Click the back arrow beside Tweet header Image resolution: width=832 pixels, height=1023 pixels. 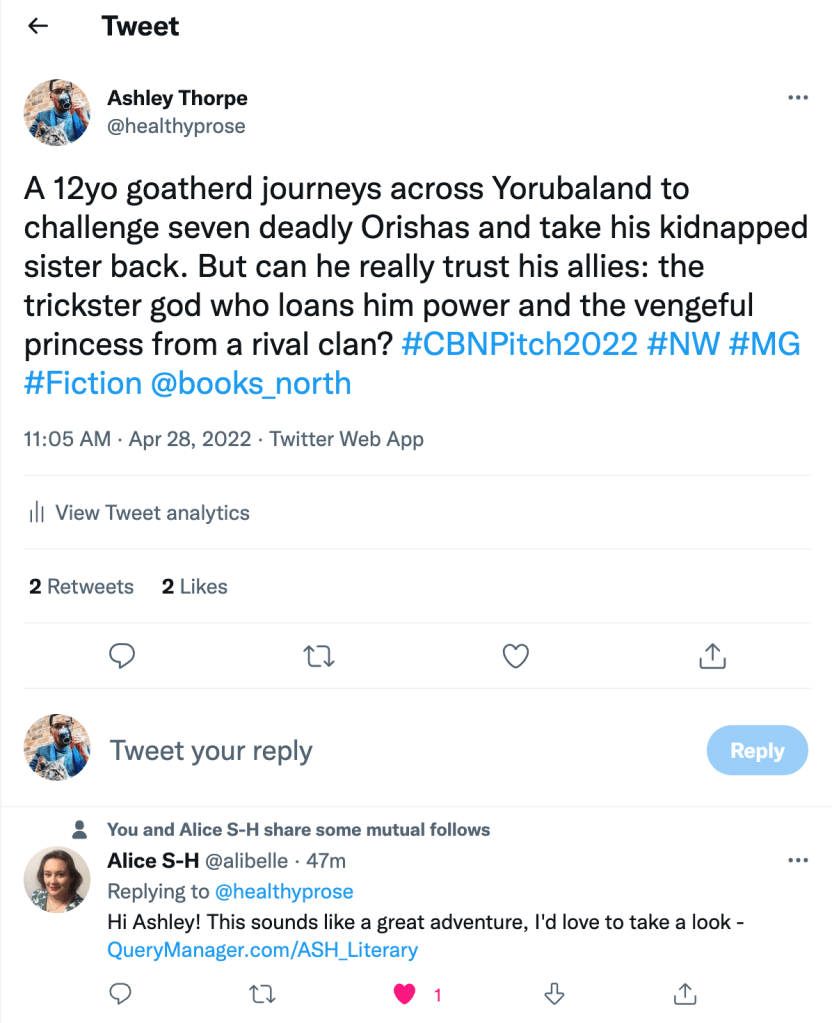(38, 27)
